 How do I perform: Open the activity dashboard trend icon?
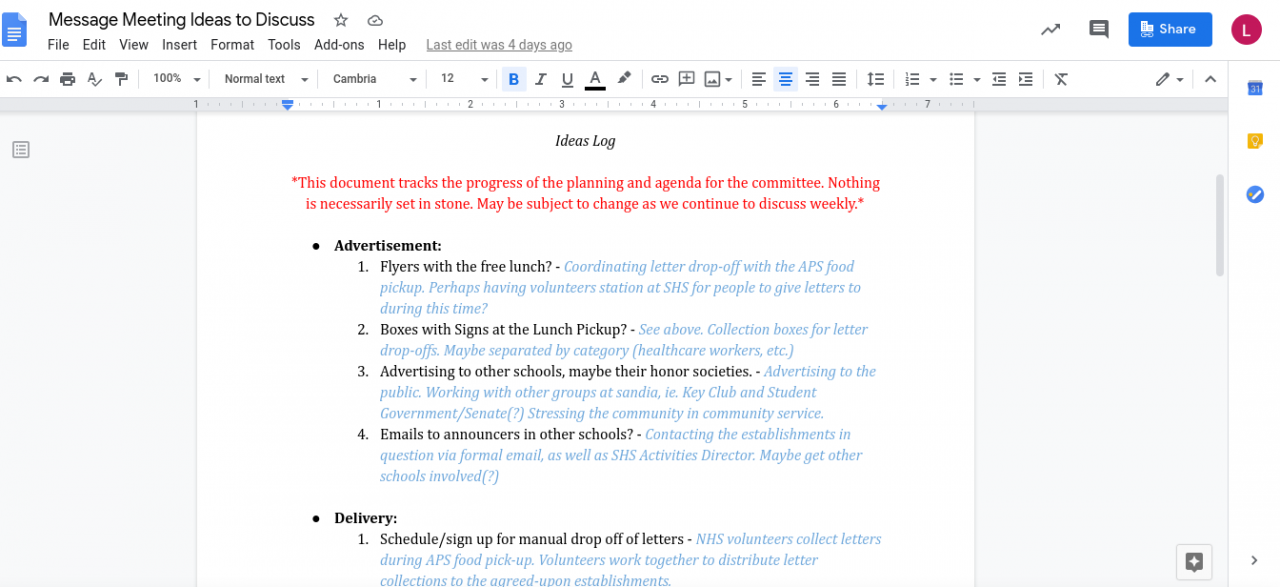[1050, 29]
